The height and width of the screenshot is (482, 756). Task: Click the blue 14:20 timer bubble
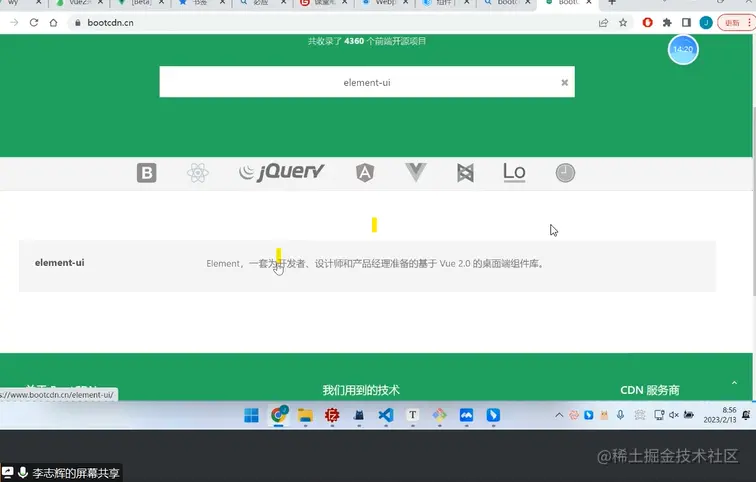tap(683, 49)
